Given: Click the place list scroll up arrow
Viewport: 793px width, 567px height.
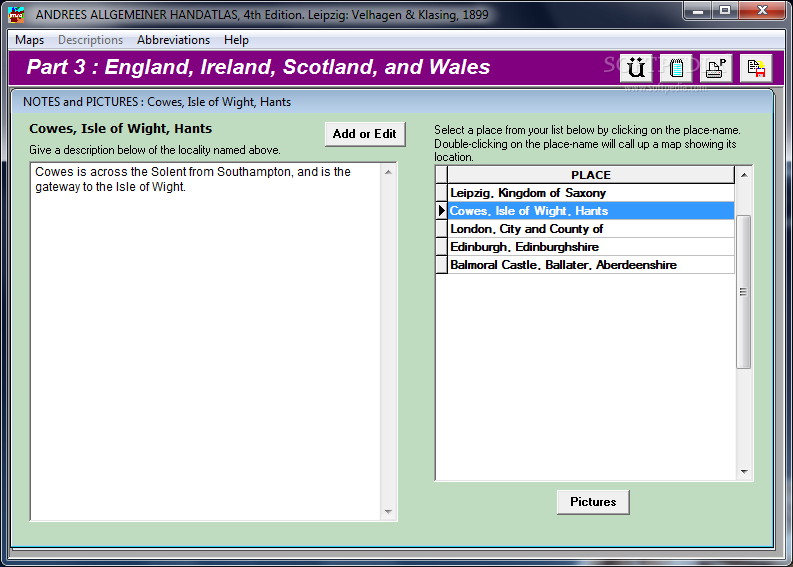Looking at the screenshot, I should (744, 175).
